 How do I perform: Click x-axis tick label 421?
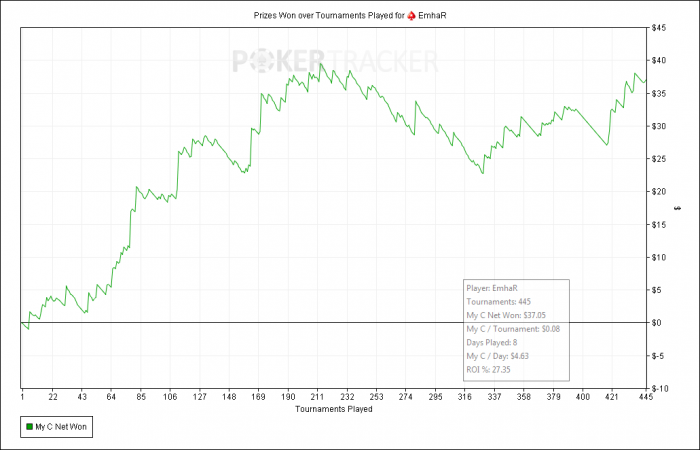point(612,397)
